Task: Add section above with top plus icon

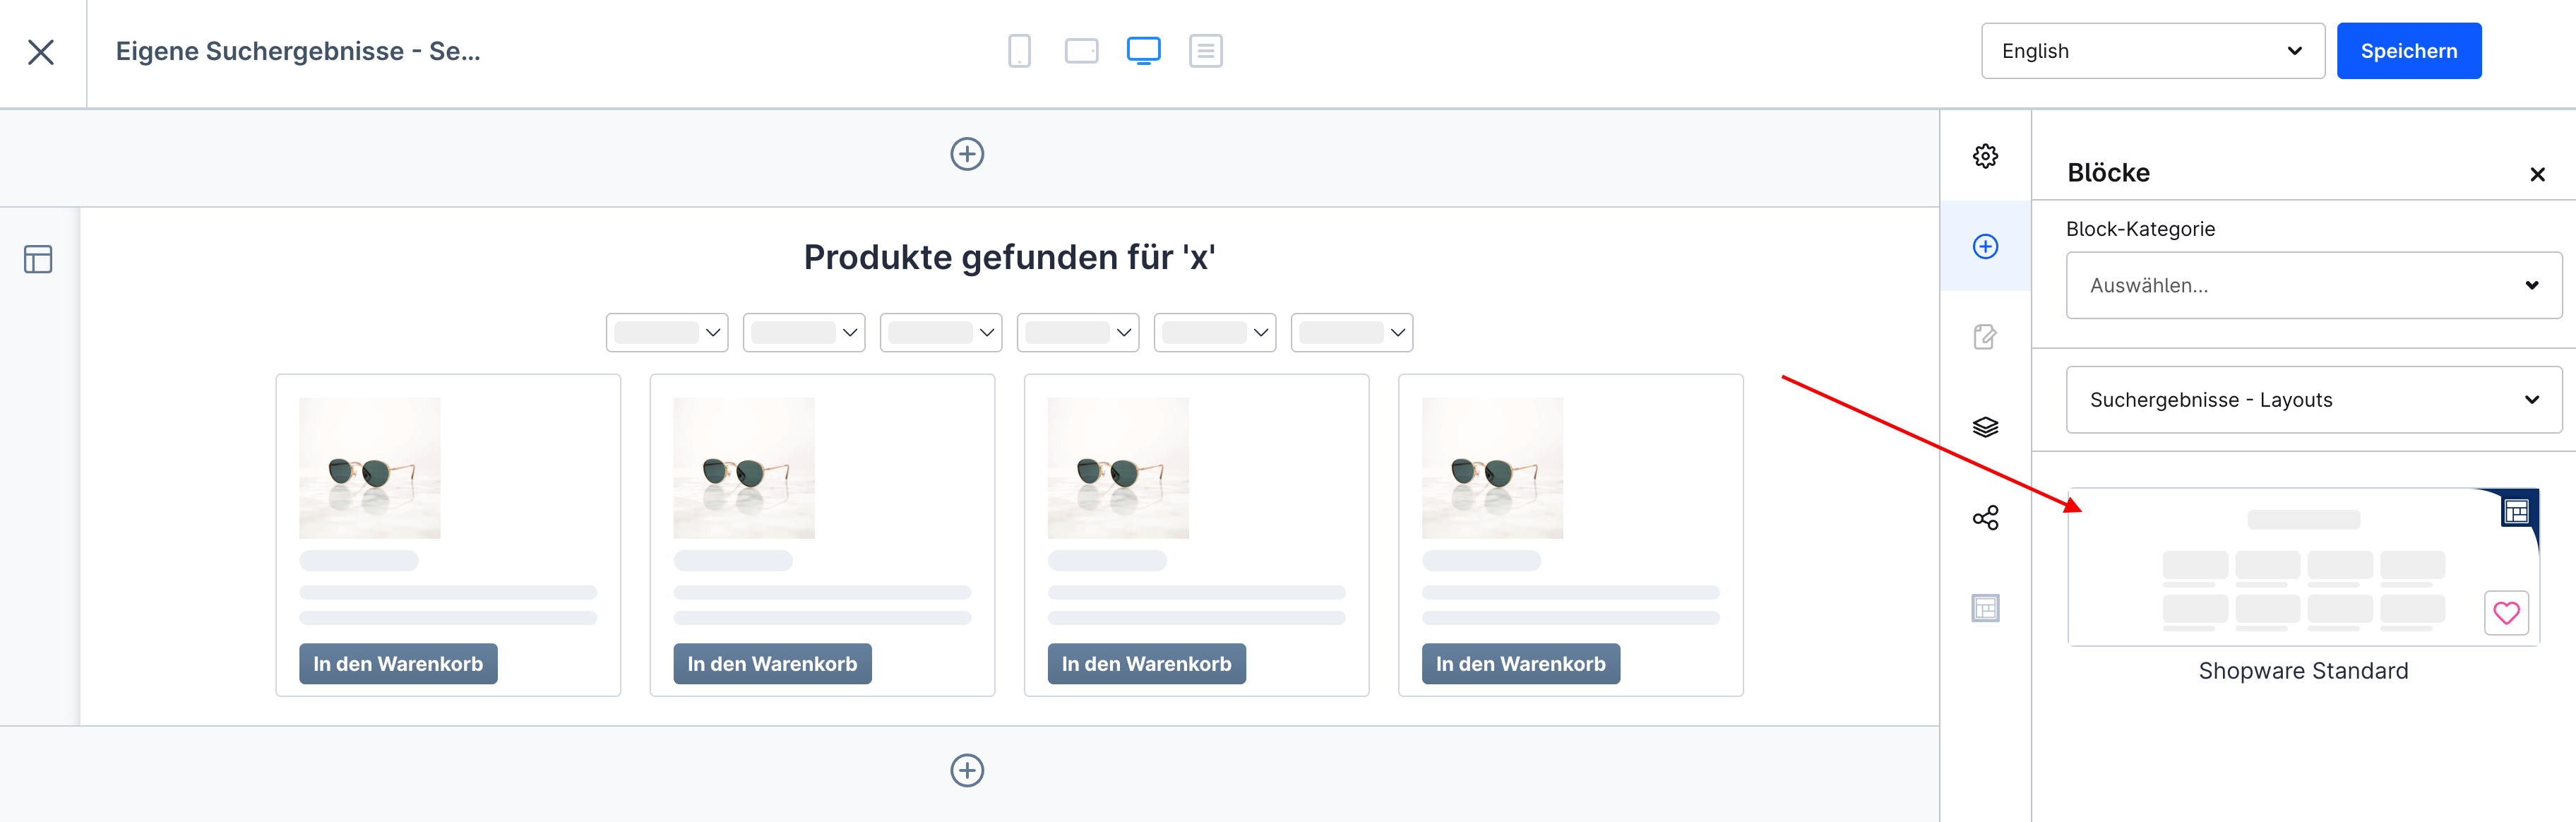Action: coord(967,154)
